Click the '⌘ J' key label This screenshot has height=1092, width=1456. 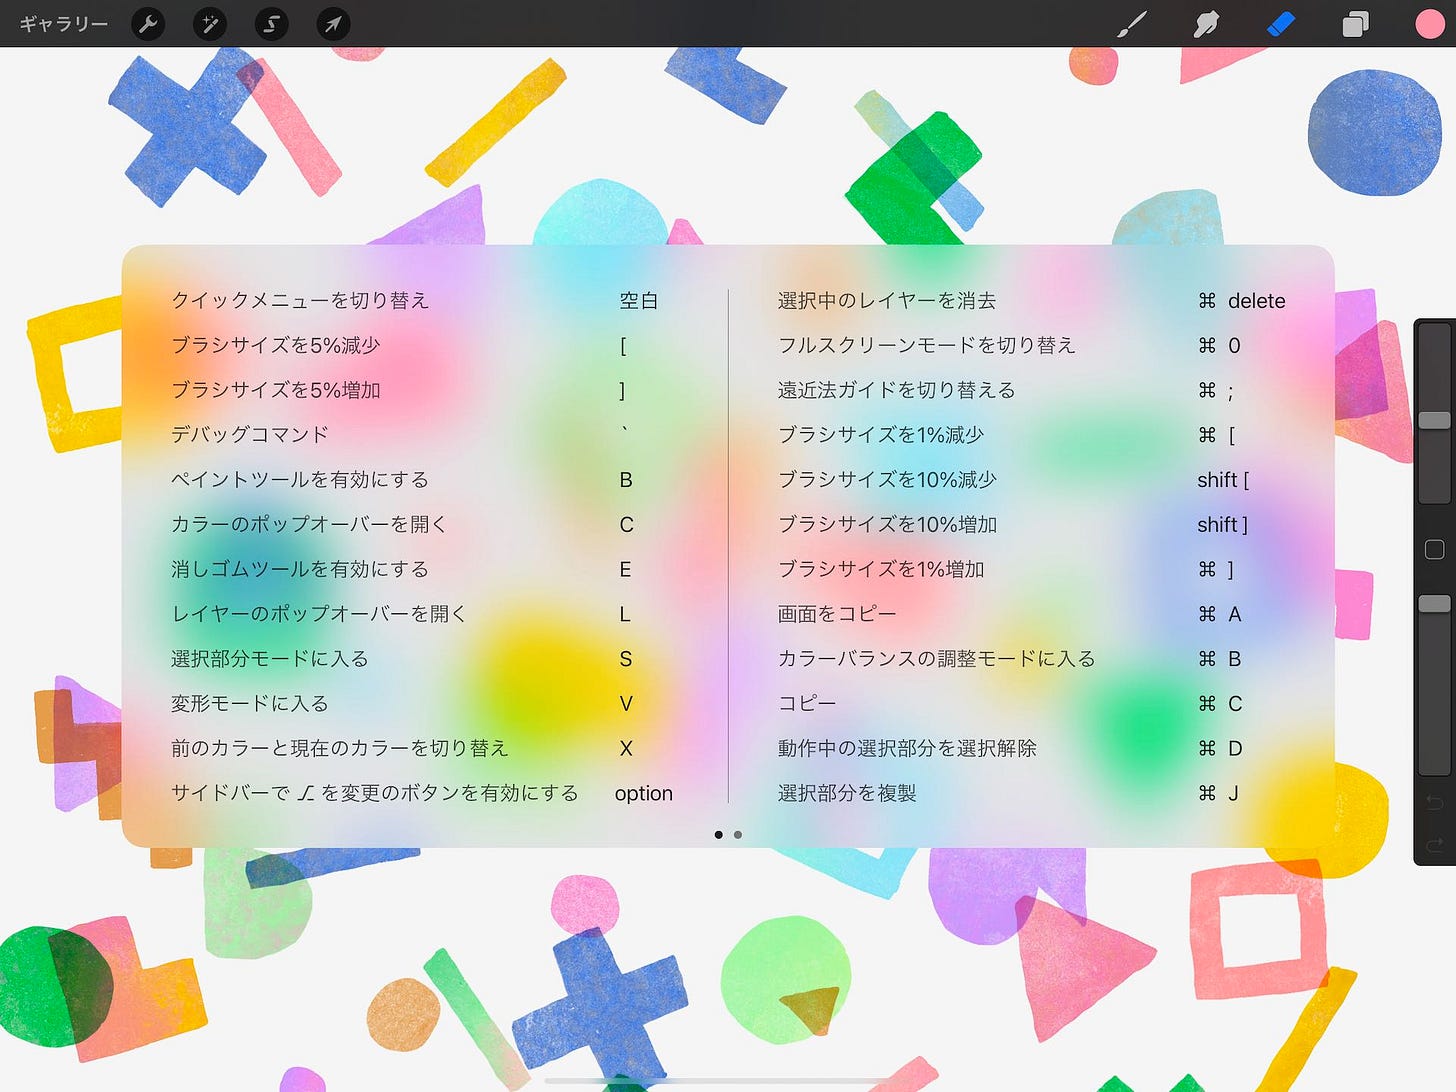coord(1219,793)
